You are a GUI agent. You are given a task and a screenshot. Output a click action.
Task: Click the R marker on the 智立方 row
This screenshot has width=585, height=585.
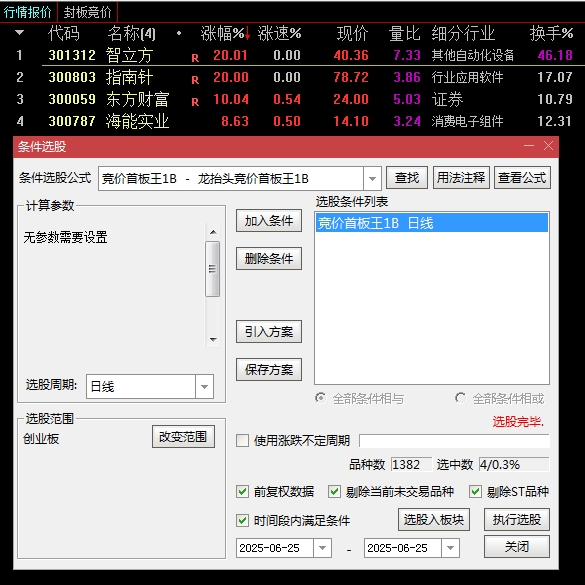click(195, 58)
